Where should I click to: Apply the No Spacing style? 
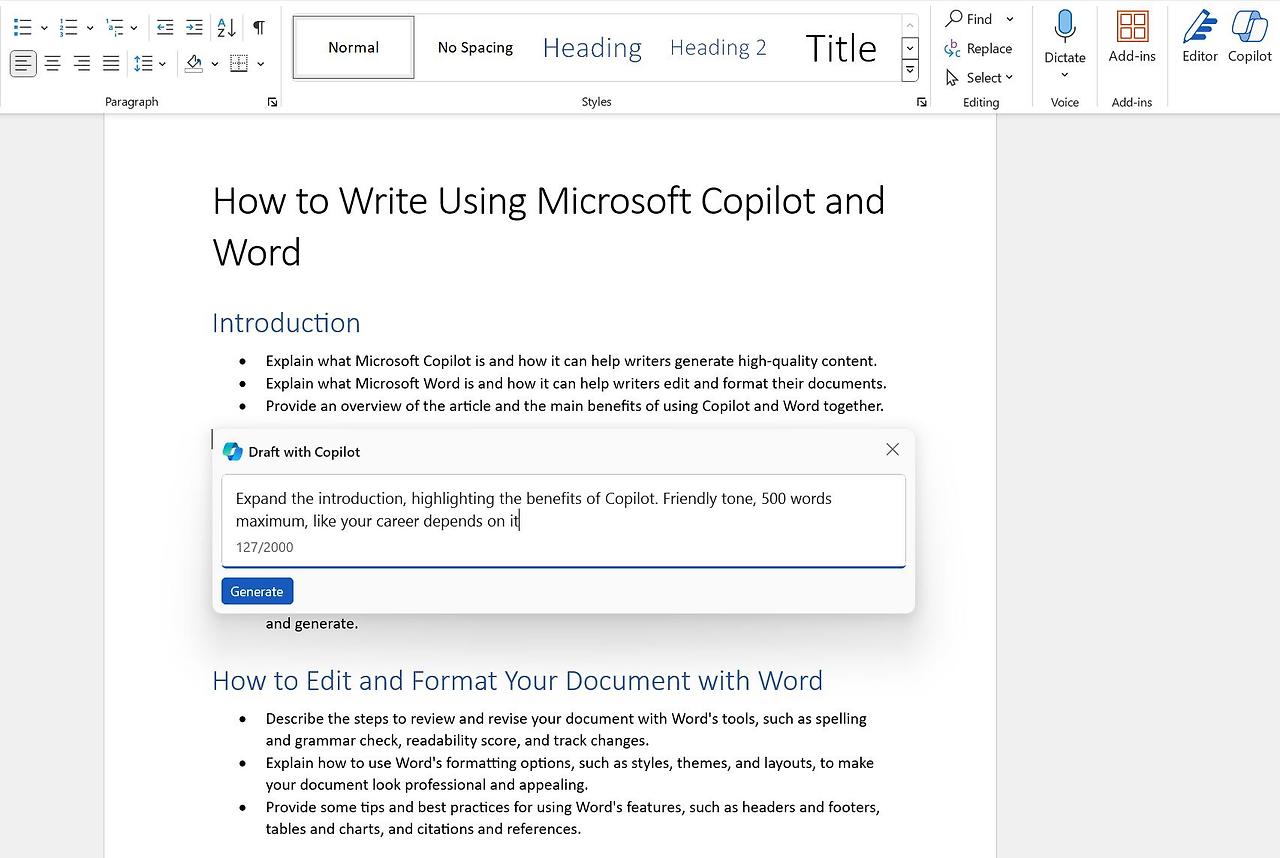(475, 47)
